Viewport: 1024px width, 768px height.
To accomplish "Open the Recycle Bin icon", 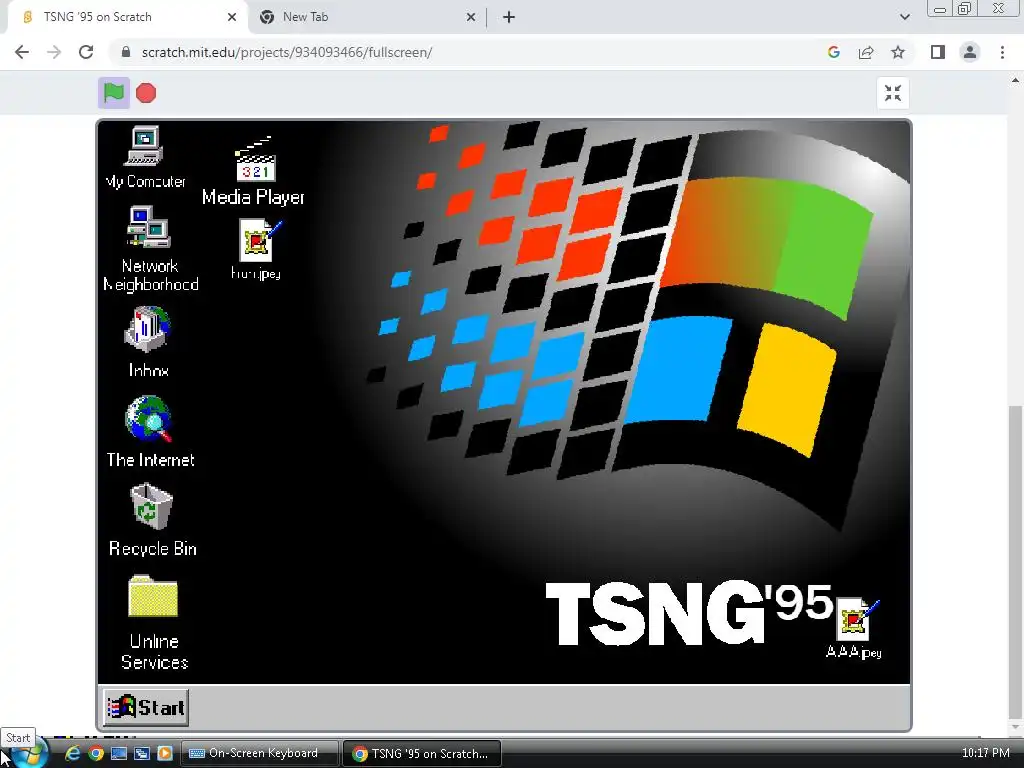I will click(152, 520).
